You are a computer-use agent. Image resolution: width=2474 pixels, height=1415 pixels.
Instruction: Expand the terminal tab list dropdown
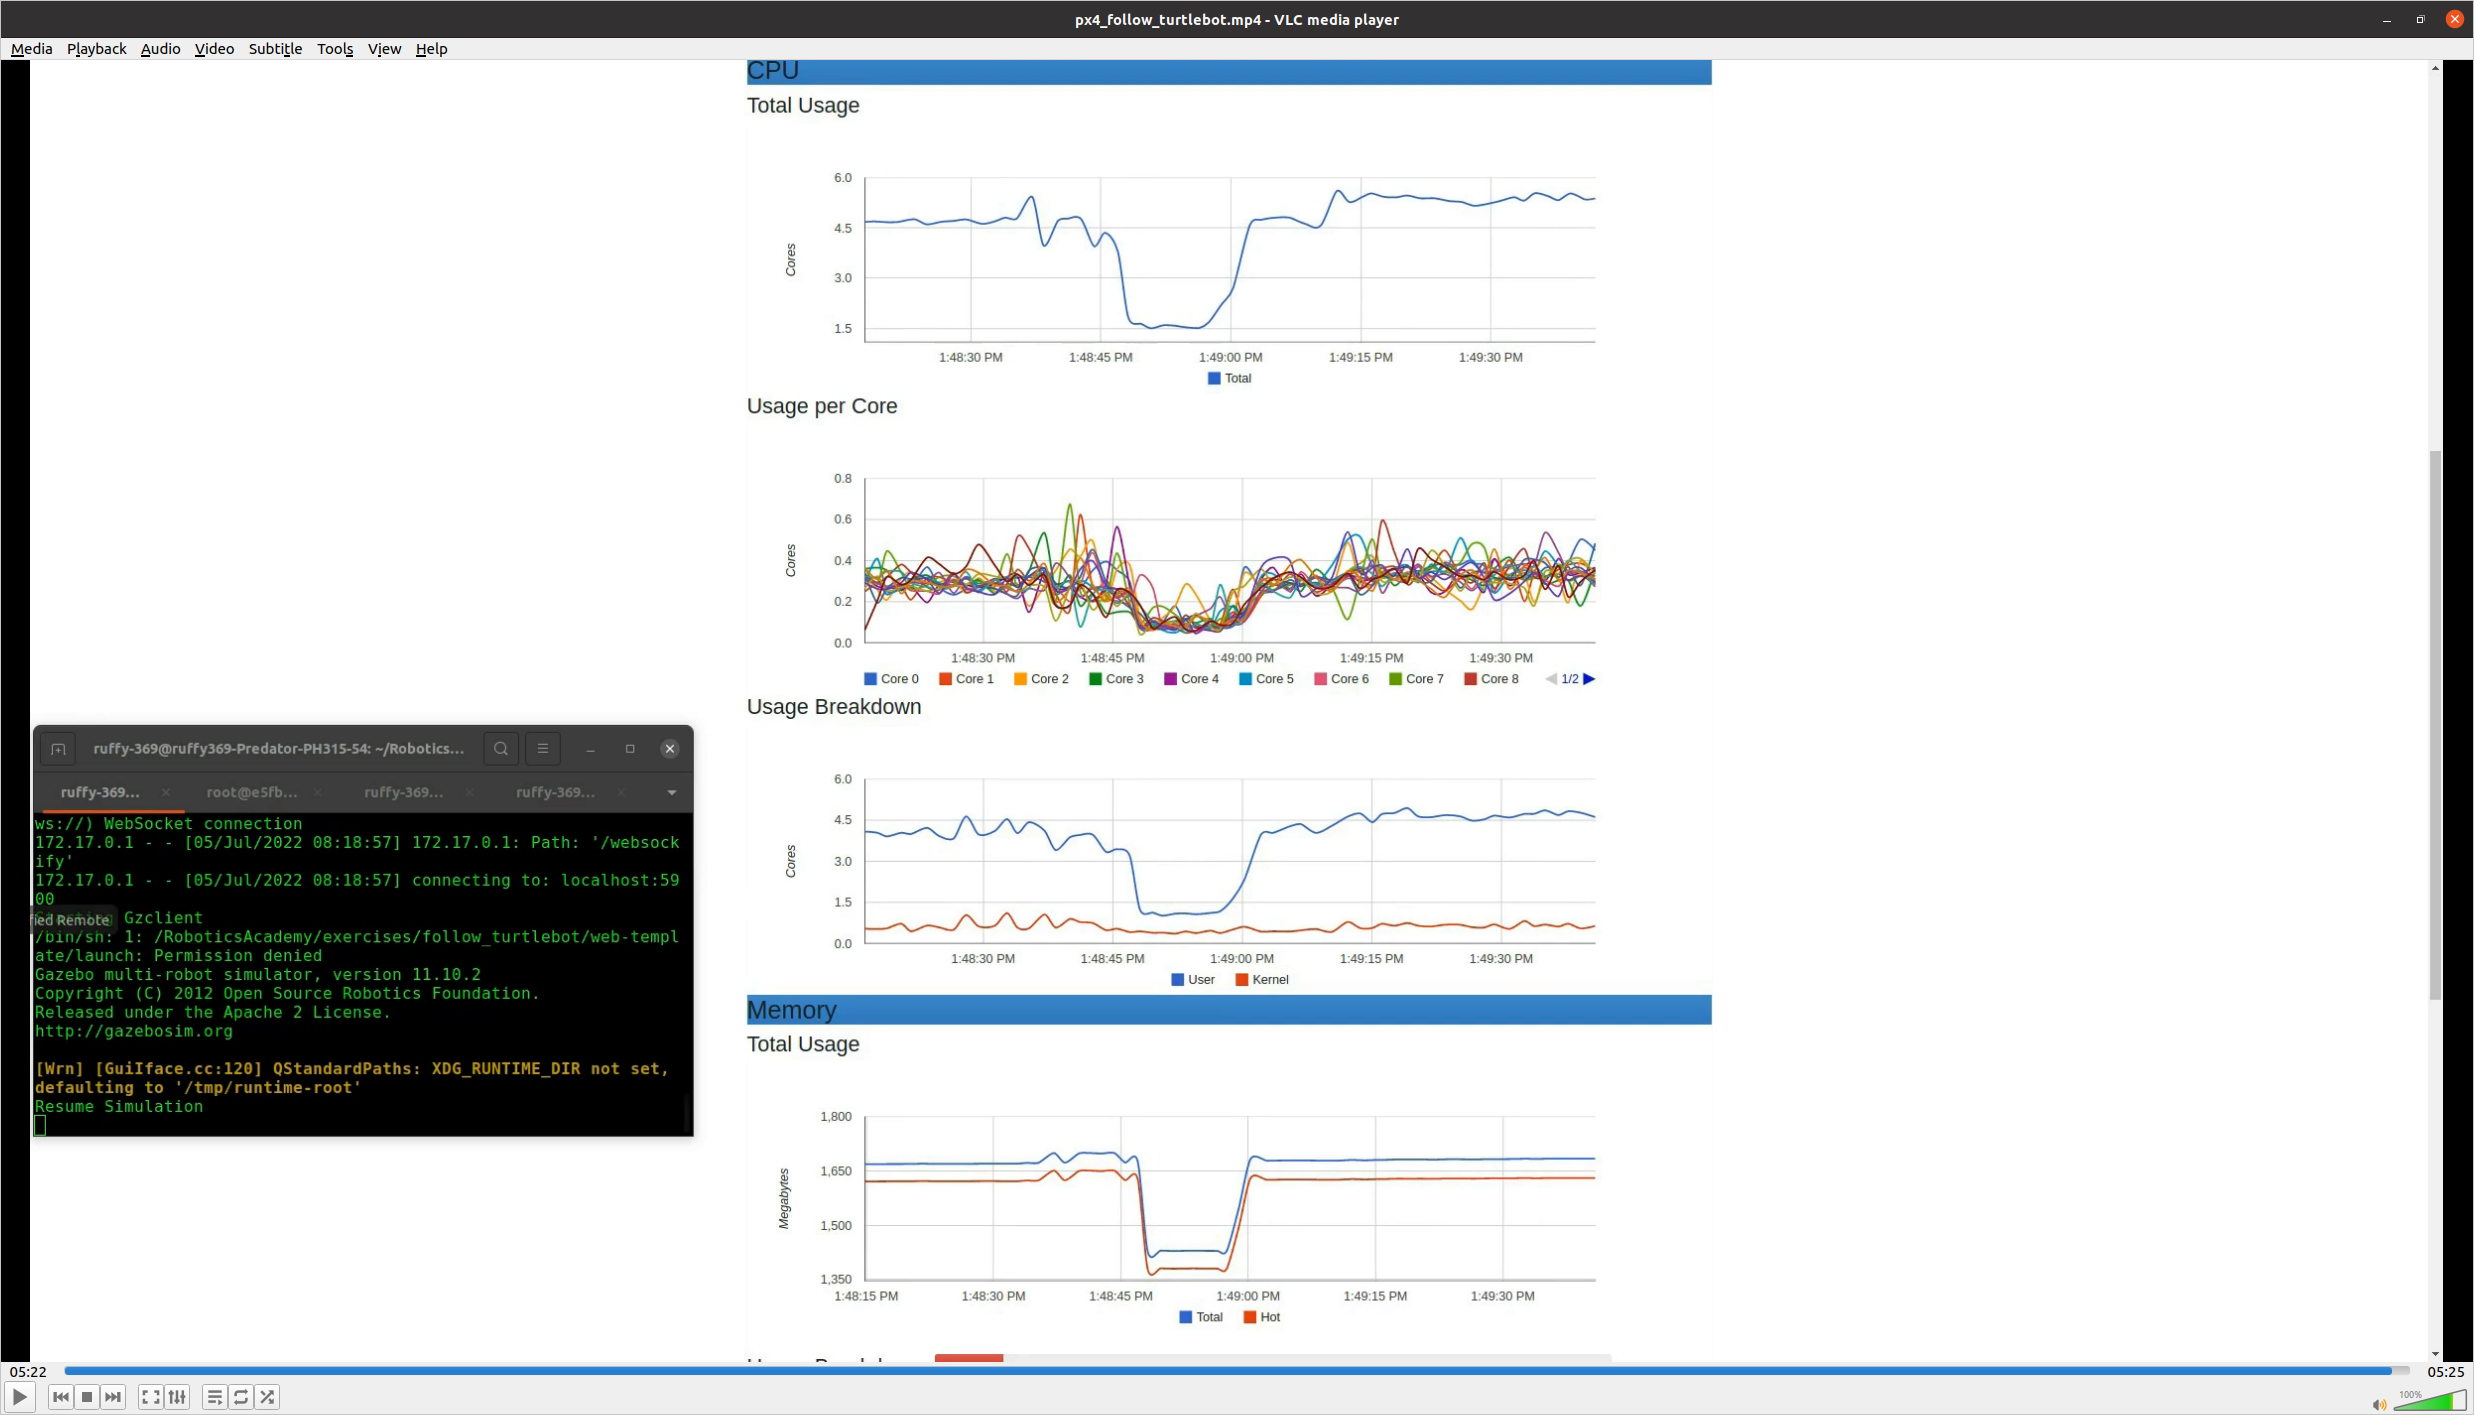click(672, 793)
